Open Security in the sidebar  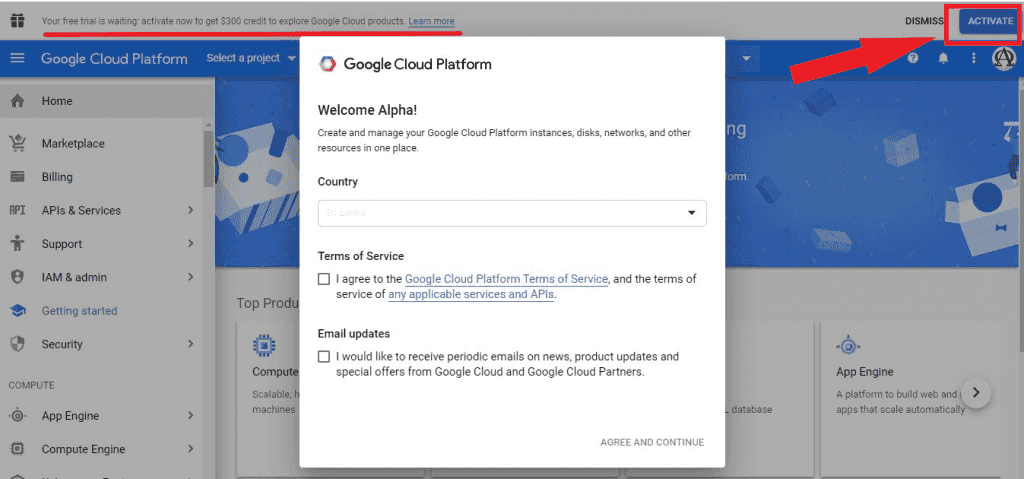102,344
